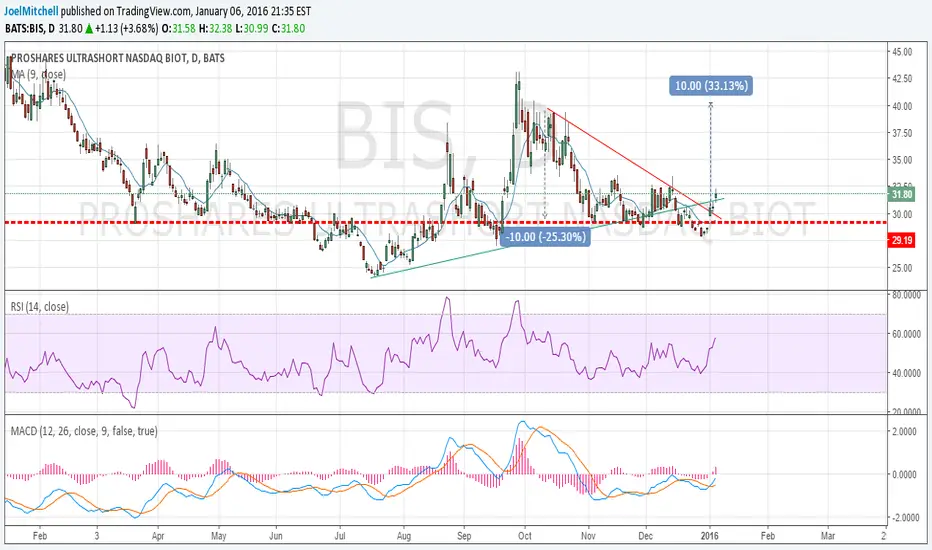This screenshot has height=550, width=932.
Task: Select the 40.00 price axis label
Action: pos(902,106)
